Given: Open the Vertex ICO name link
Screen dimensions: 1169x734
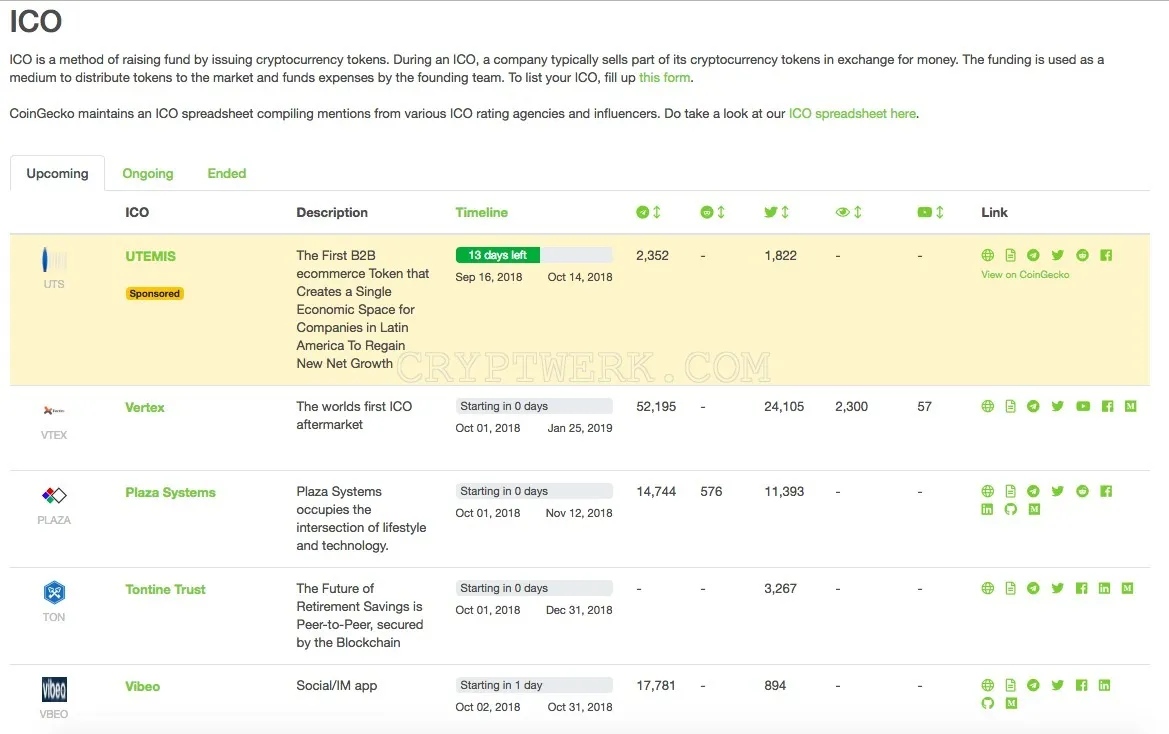Looking at the screenshot, I should tap(145, 408).
